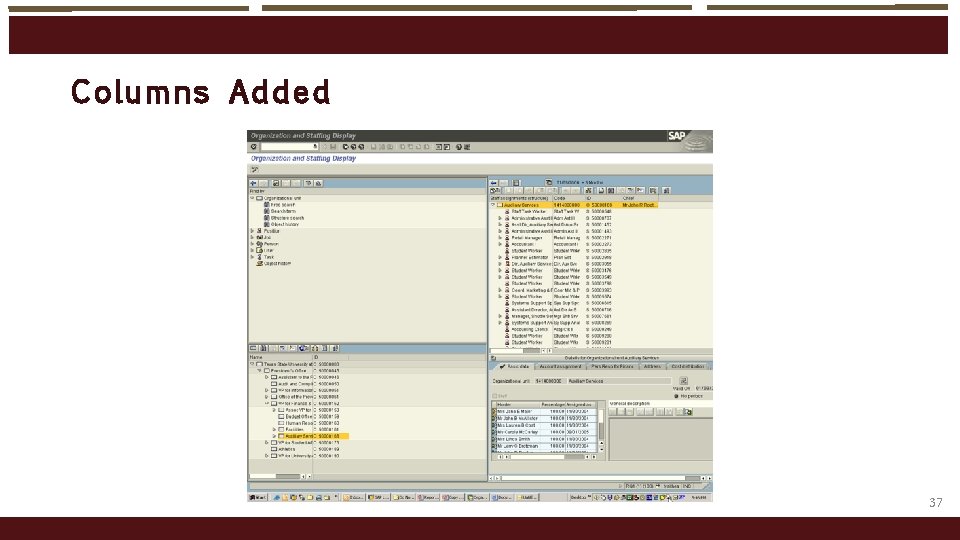Click the Generate shortcut icon in SAP toolbar
This screenshot has height=540, width=960.
[x=447, y=147]
